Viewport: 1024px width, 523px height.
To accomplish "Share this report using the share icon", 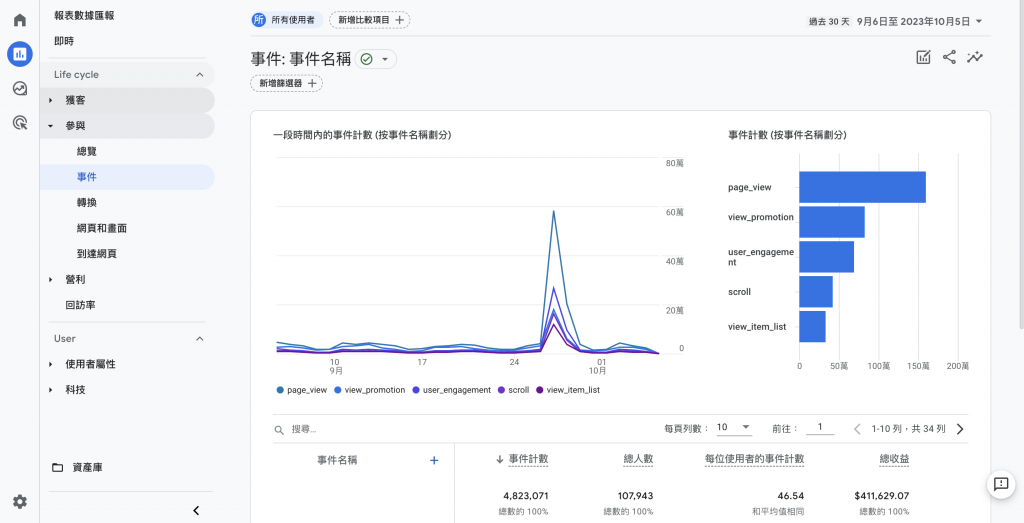I will [949, 57].
